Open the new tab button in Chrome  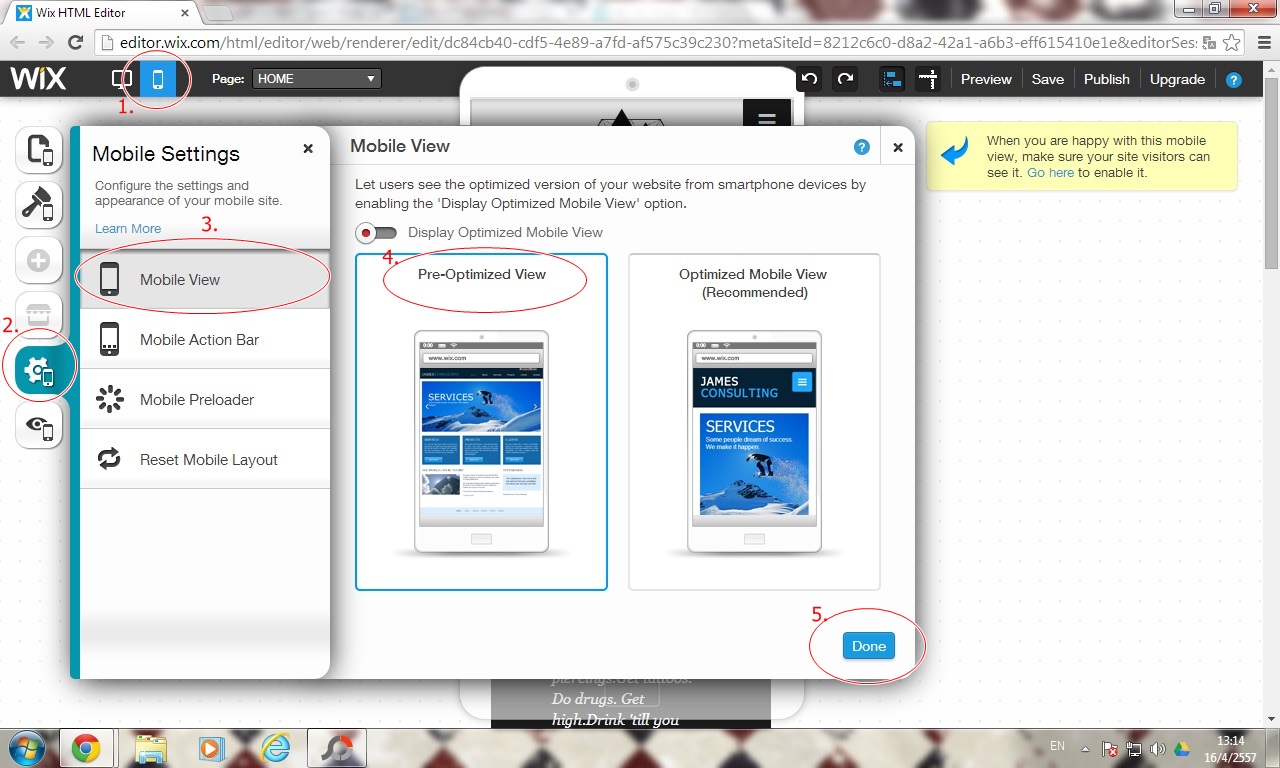point(218,13)
